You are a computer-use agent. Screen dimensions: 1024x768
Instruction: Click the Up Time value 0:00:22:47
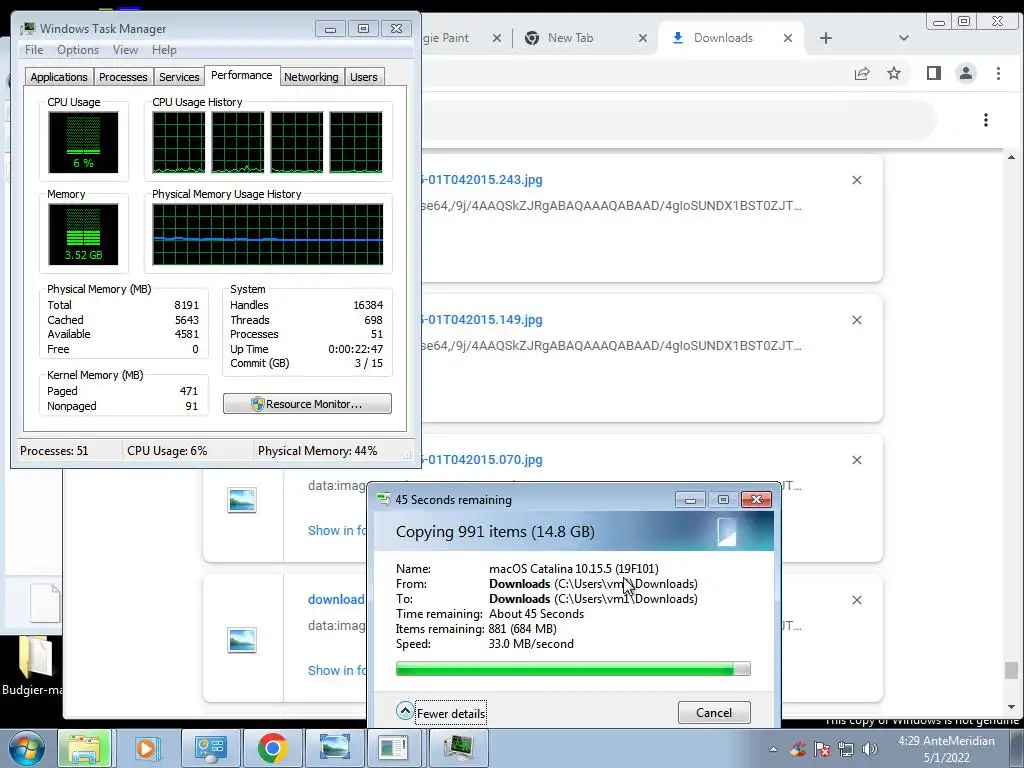355,349
